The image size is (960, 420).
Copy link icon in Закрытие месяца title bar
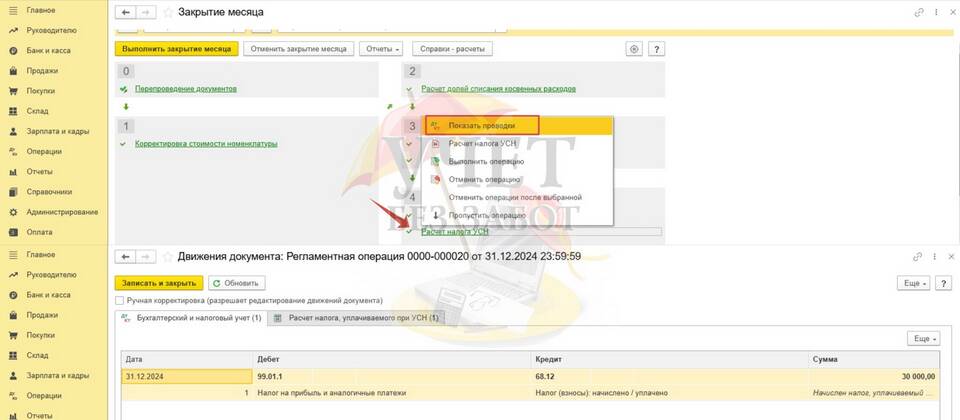pos(918,12)
